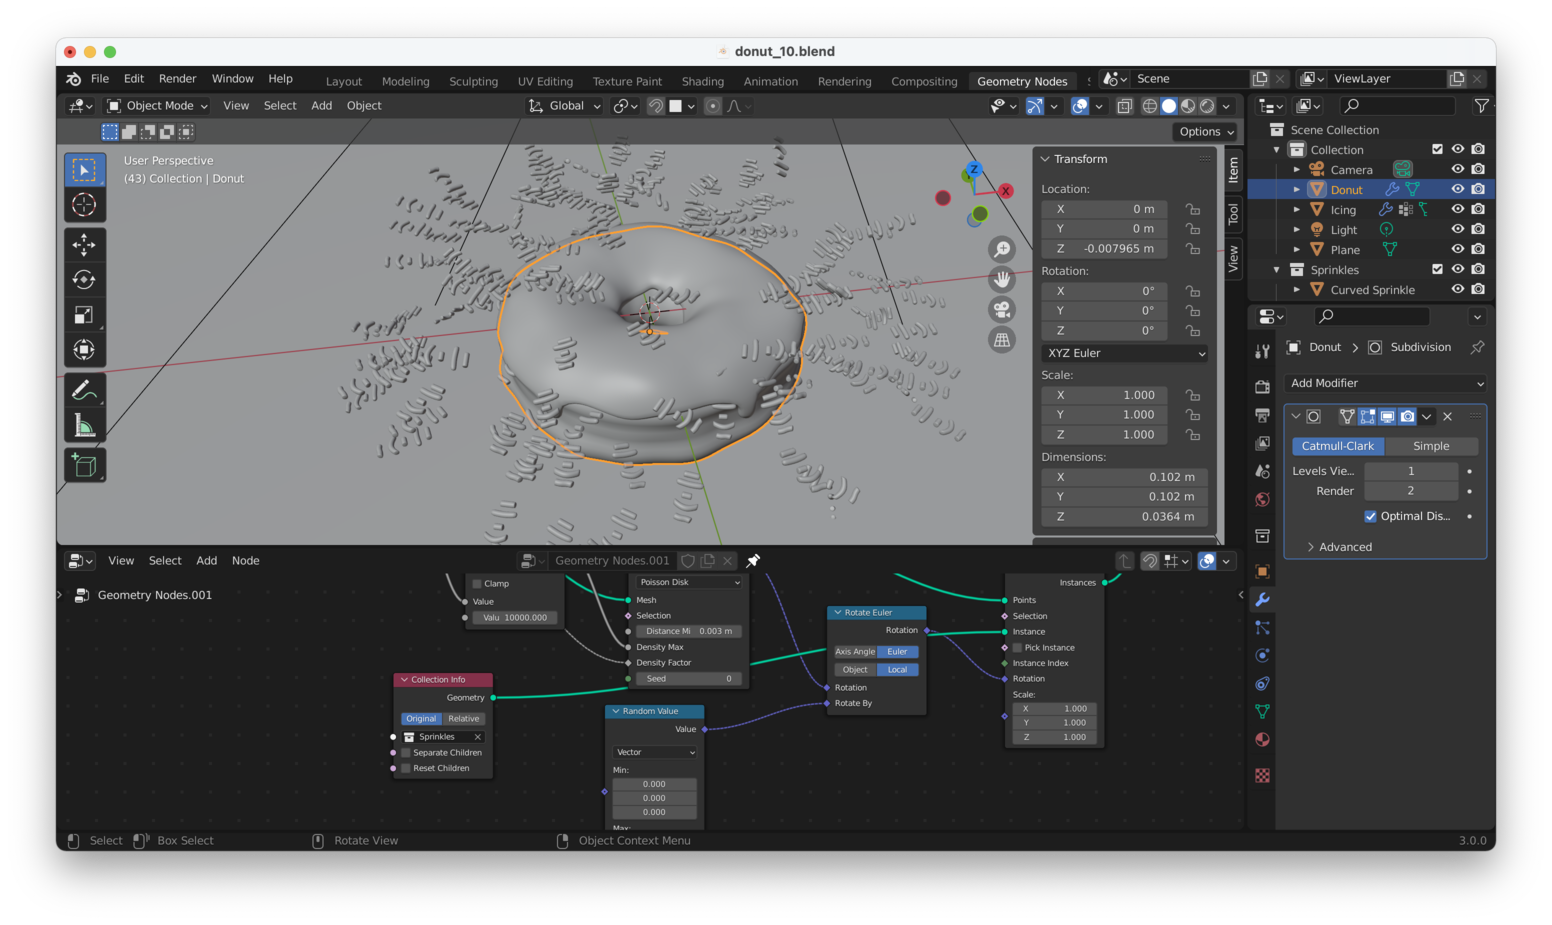Disable the Optimal Display checkbox
The height and width of the screenshot is (925, 1552).
1370,516
